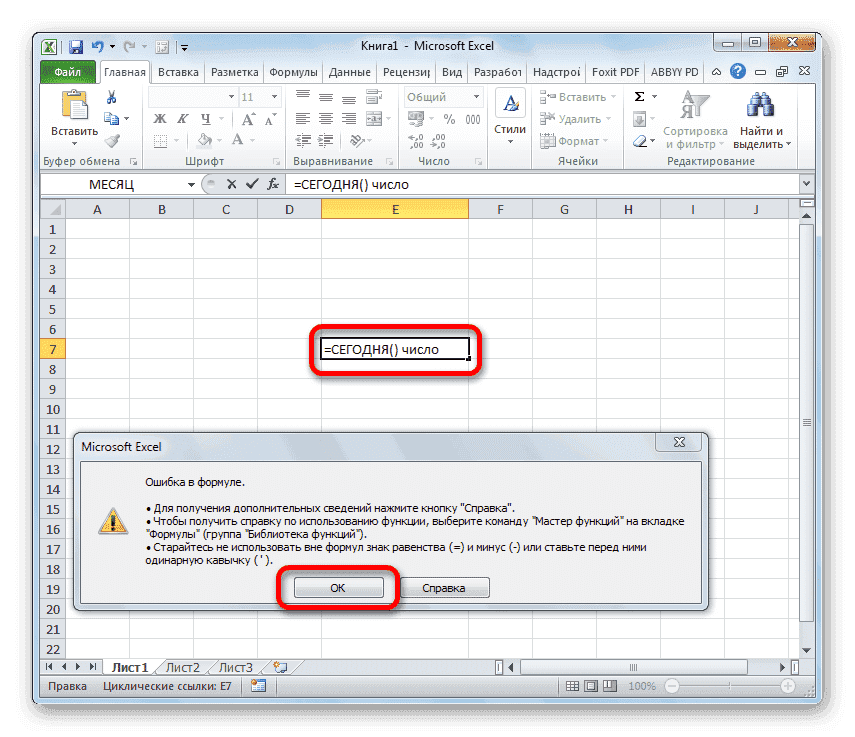Confirm formula entry with the checkmark icon
855x737 pixels.
(x=250, y=184)
